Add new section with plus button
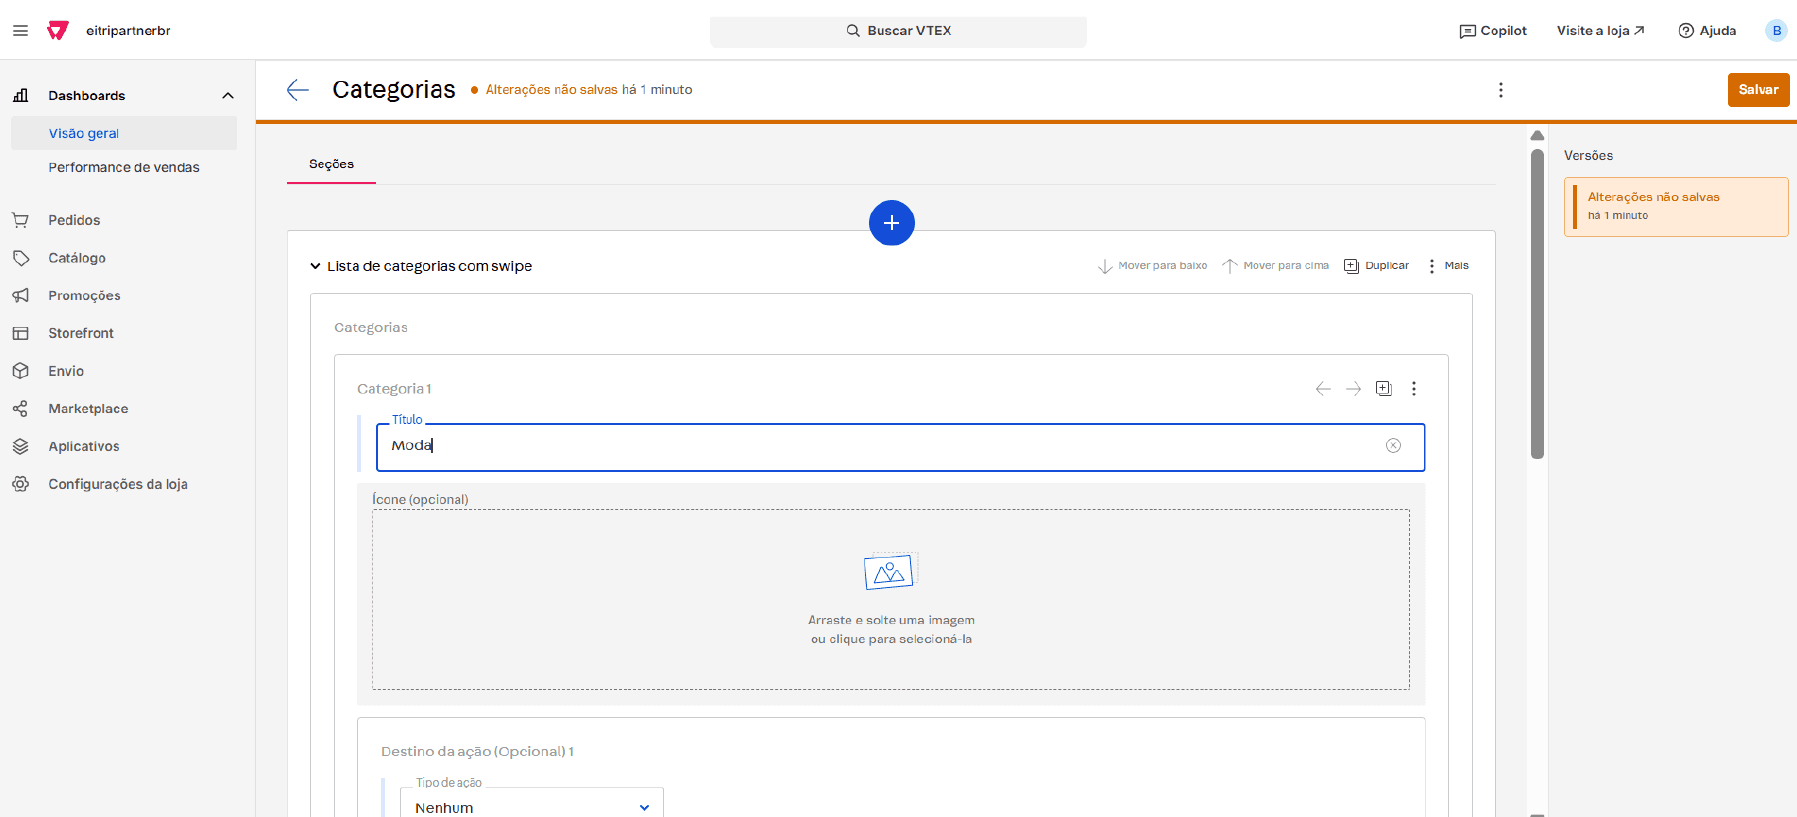This screenshot has height=817, width=1797. [x=892, y=223]
